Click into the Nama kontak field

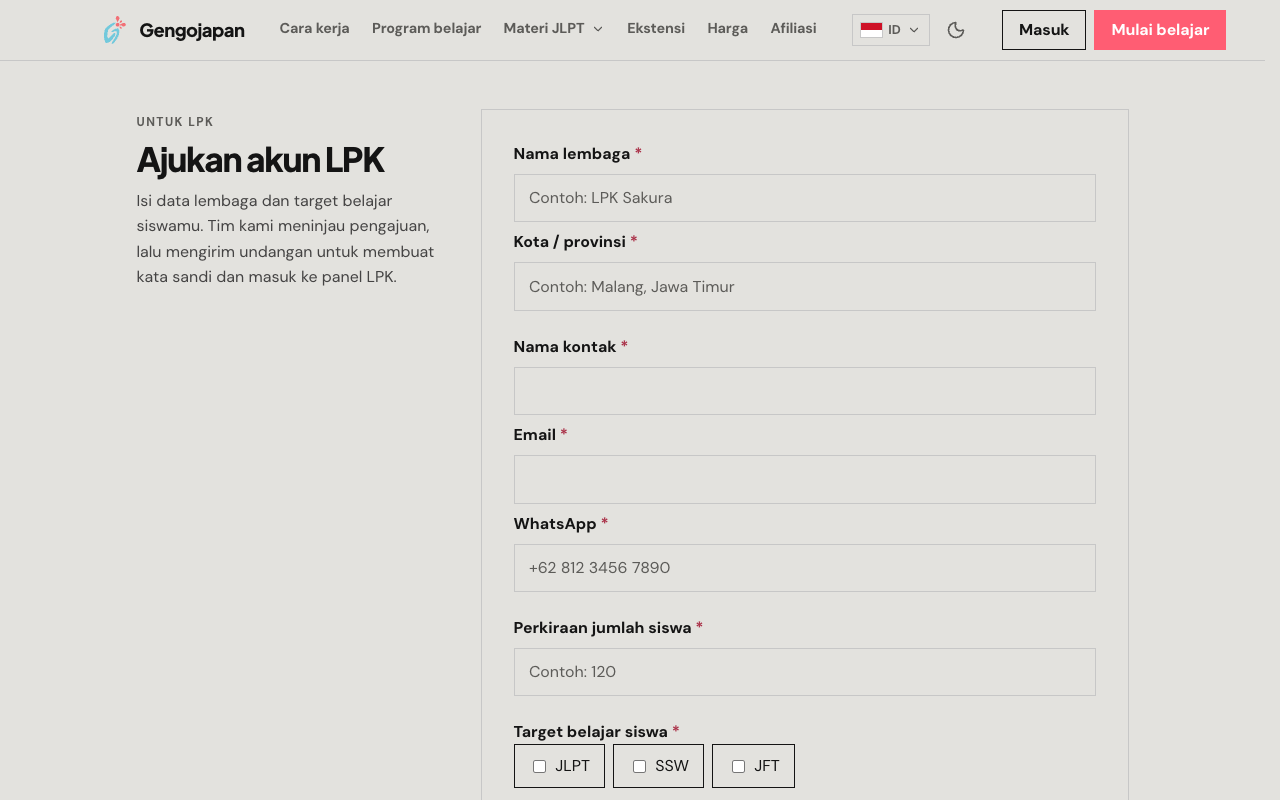(x=805, y=391)
